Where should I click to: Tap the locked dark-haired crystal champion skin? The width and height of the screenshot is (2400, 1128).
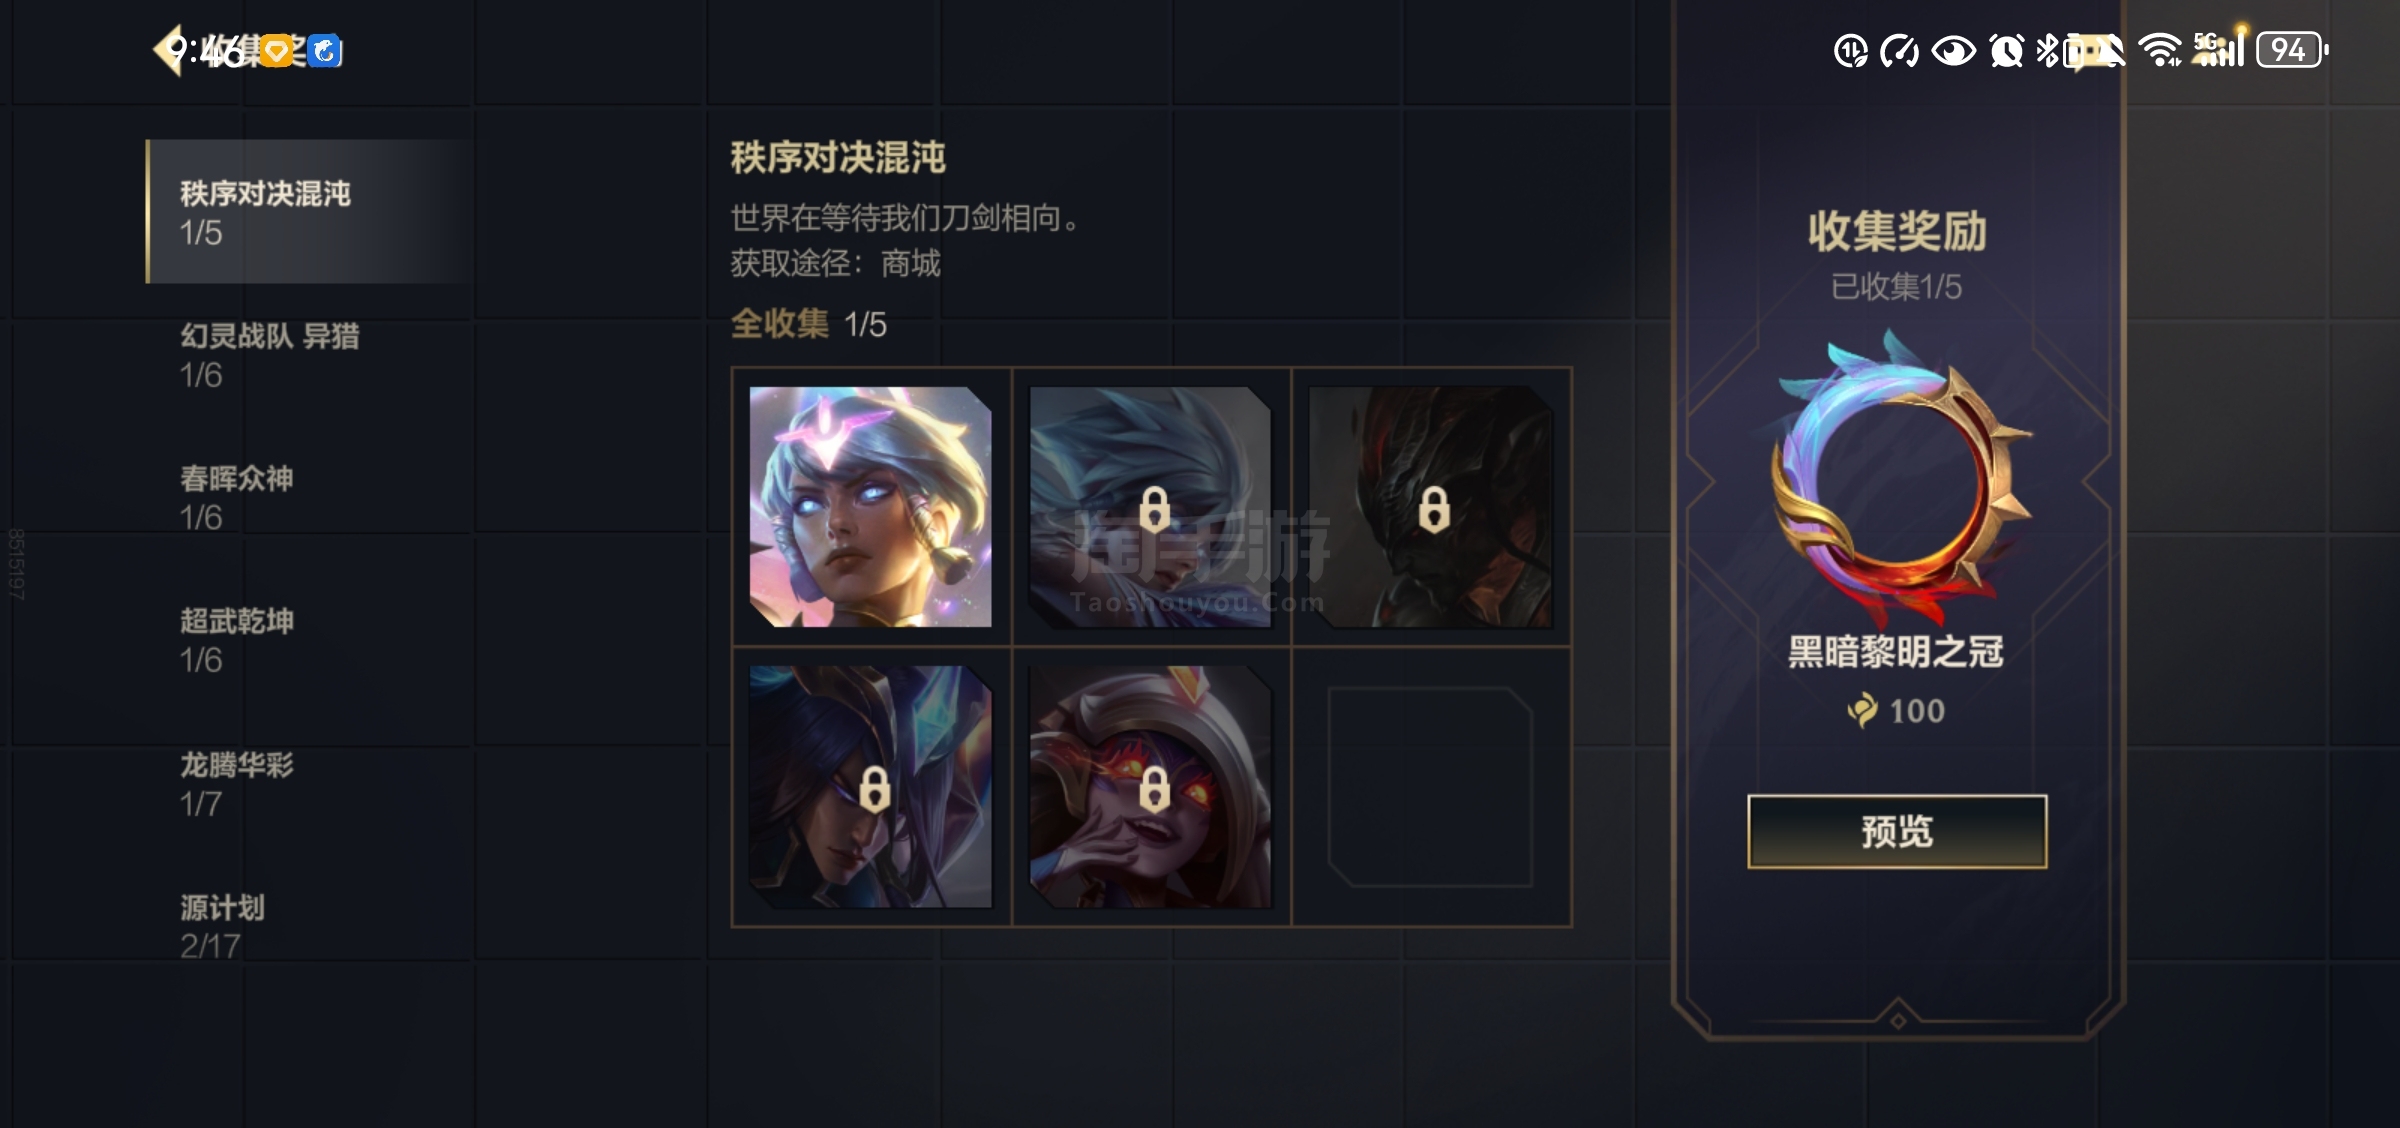(x=871, y=787)
